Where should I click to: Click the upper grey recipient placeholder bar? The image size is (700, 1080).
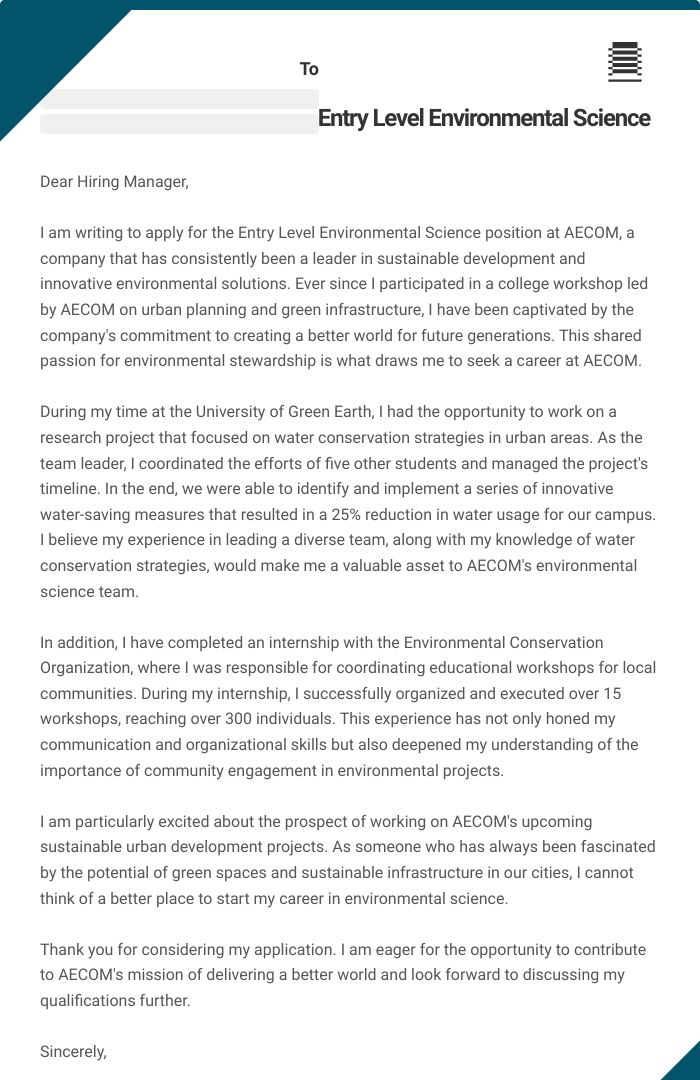(x=179, y=99)
